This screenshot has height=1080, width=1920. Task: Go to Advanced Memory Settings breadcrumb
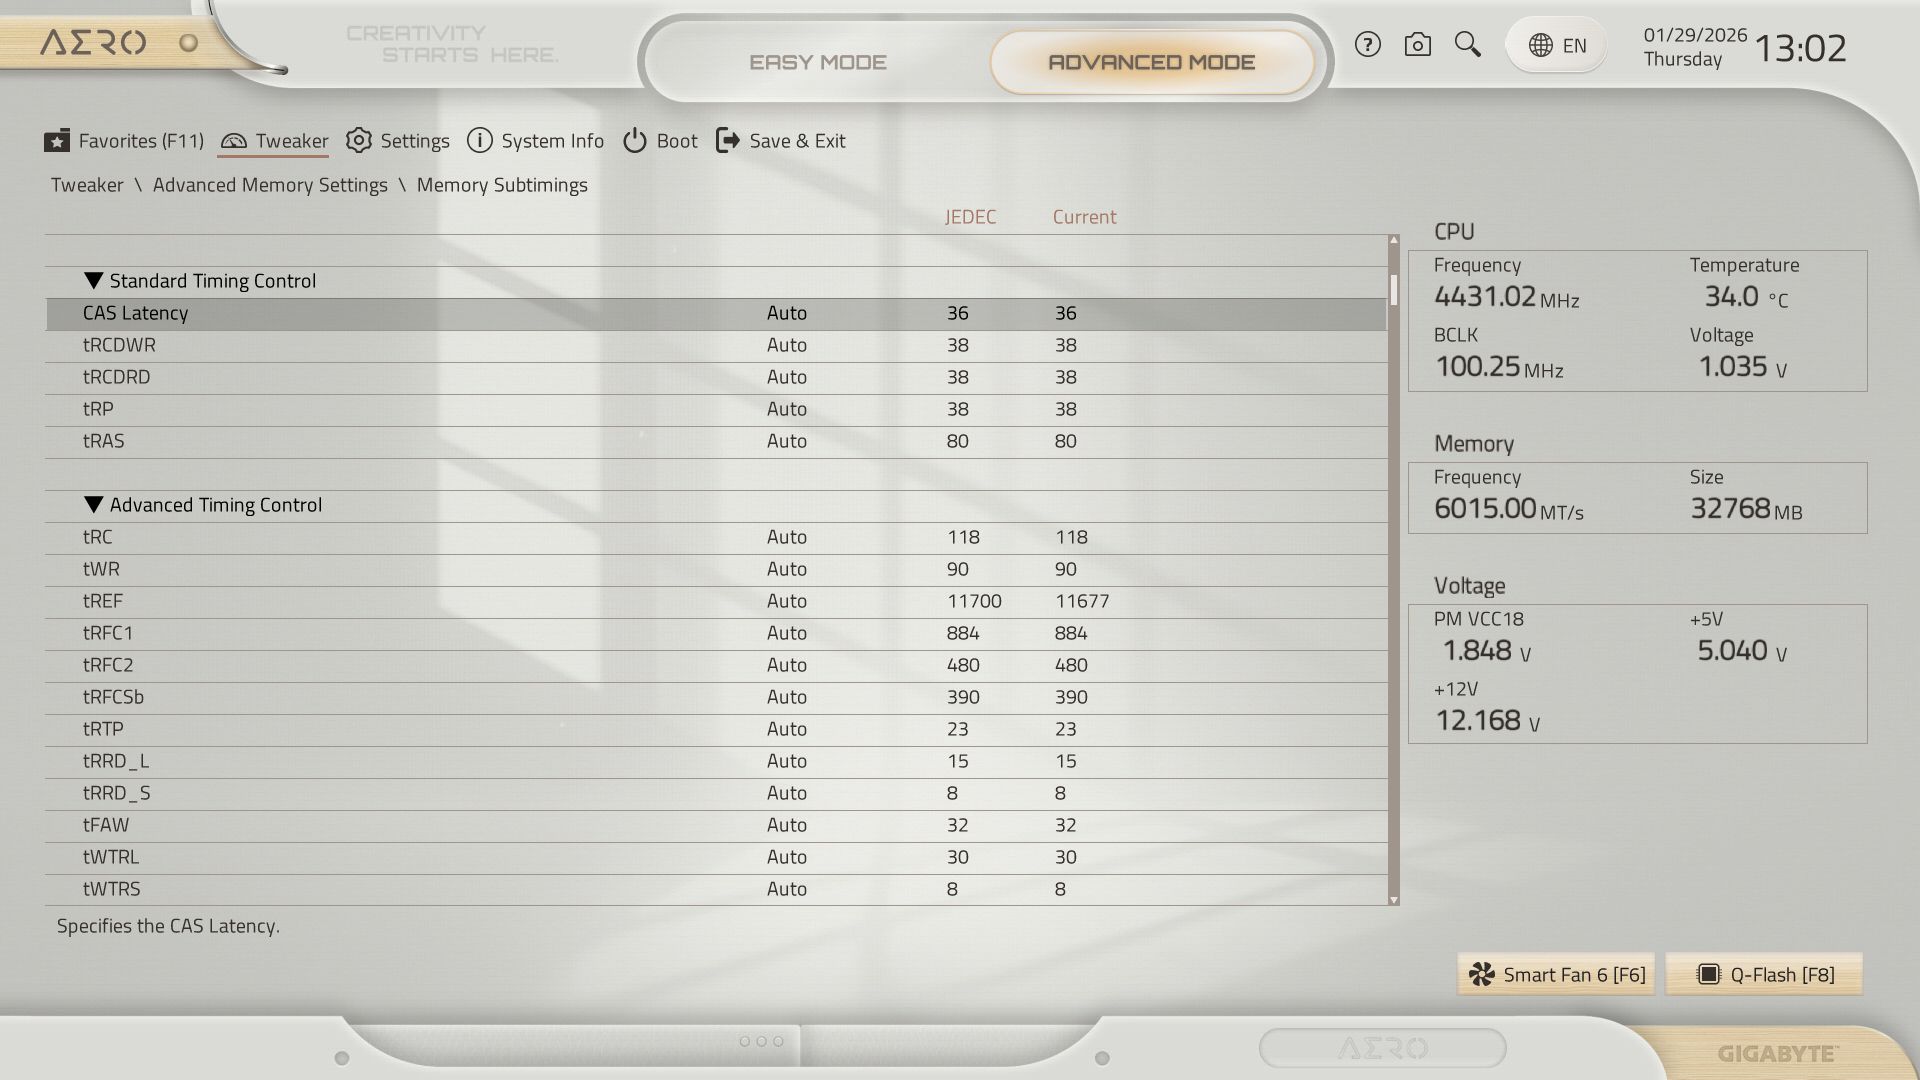pos(270,185)
